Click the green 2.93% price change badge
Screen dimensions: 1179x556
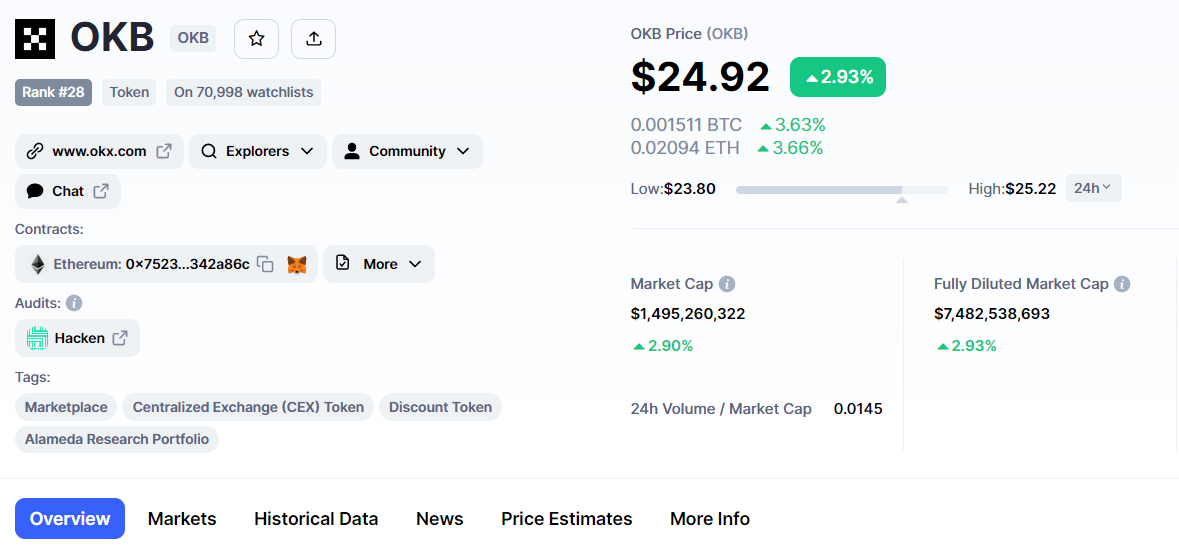point(838,77)
